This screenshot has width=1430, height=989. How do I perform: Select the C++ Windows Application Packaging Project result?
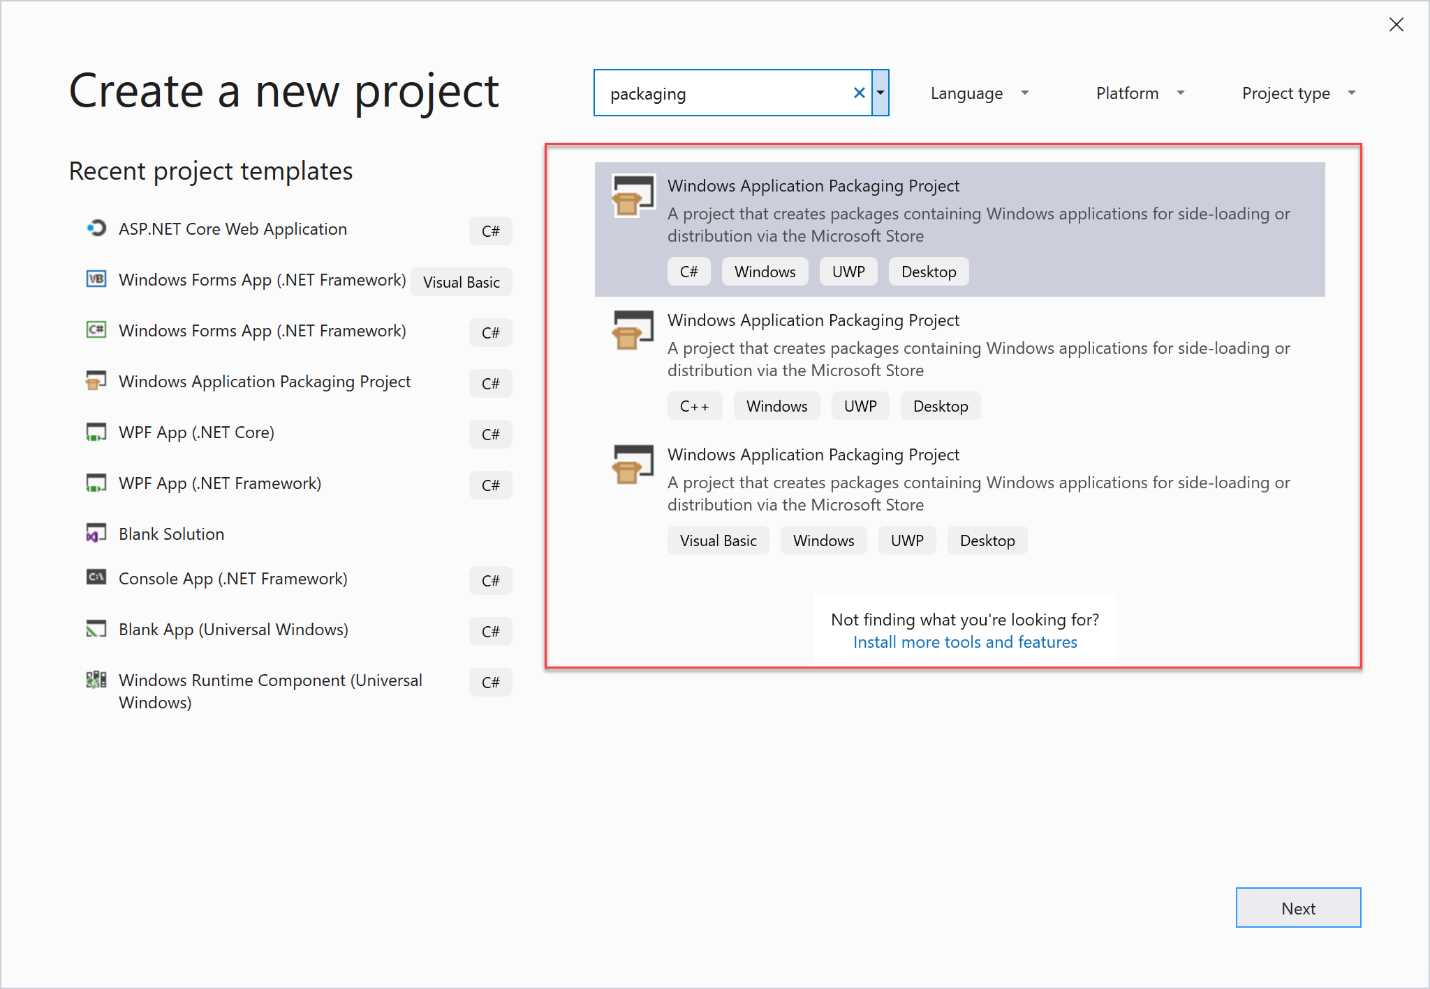pos(960,360)
